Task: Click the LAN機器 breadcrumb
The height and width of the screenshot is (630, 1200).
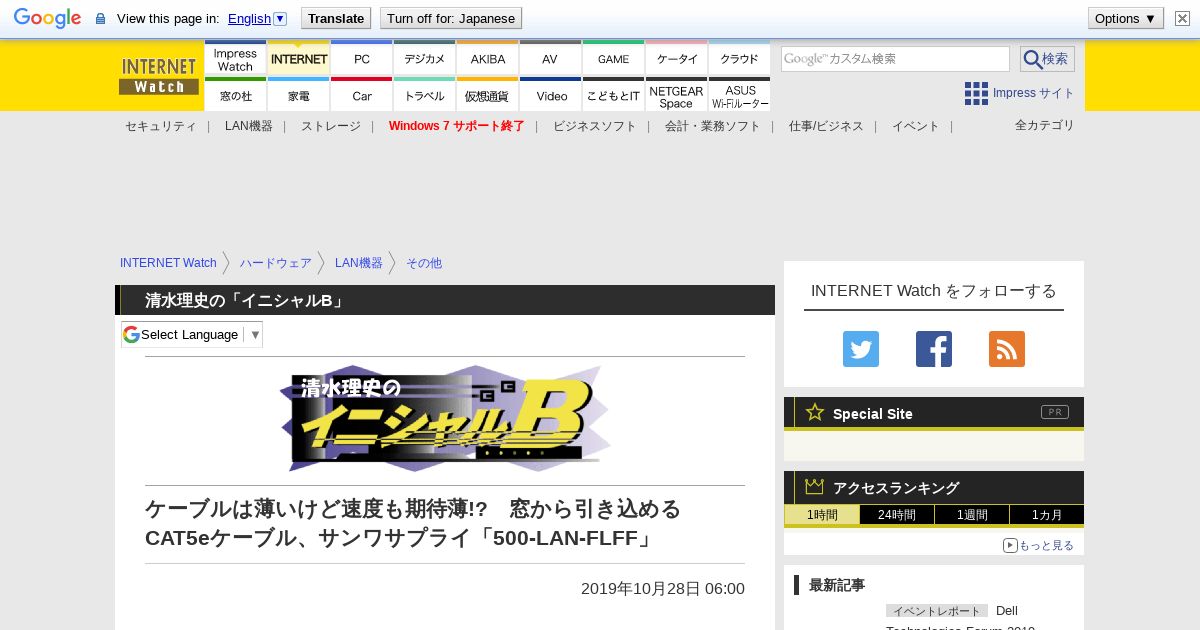Action: tap(359, 263)
